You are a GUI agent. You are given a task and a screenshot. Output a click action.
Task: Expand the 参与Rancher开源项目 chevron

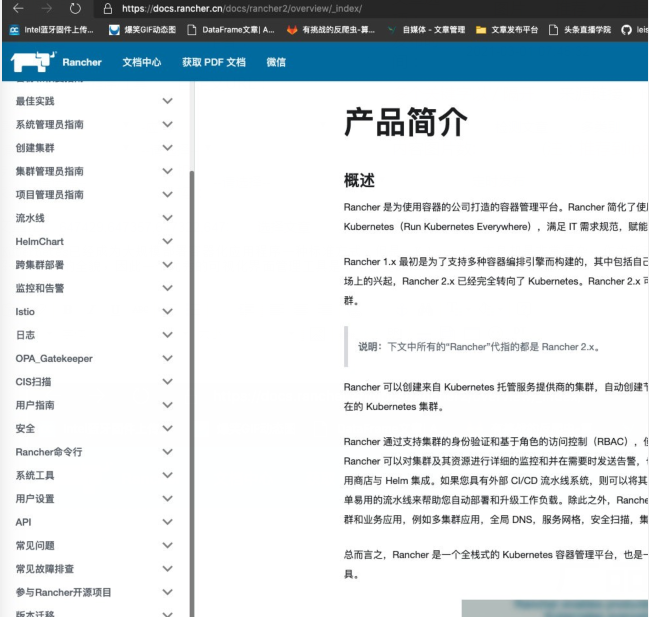pyautogui.click(x=167, y=592)
